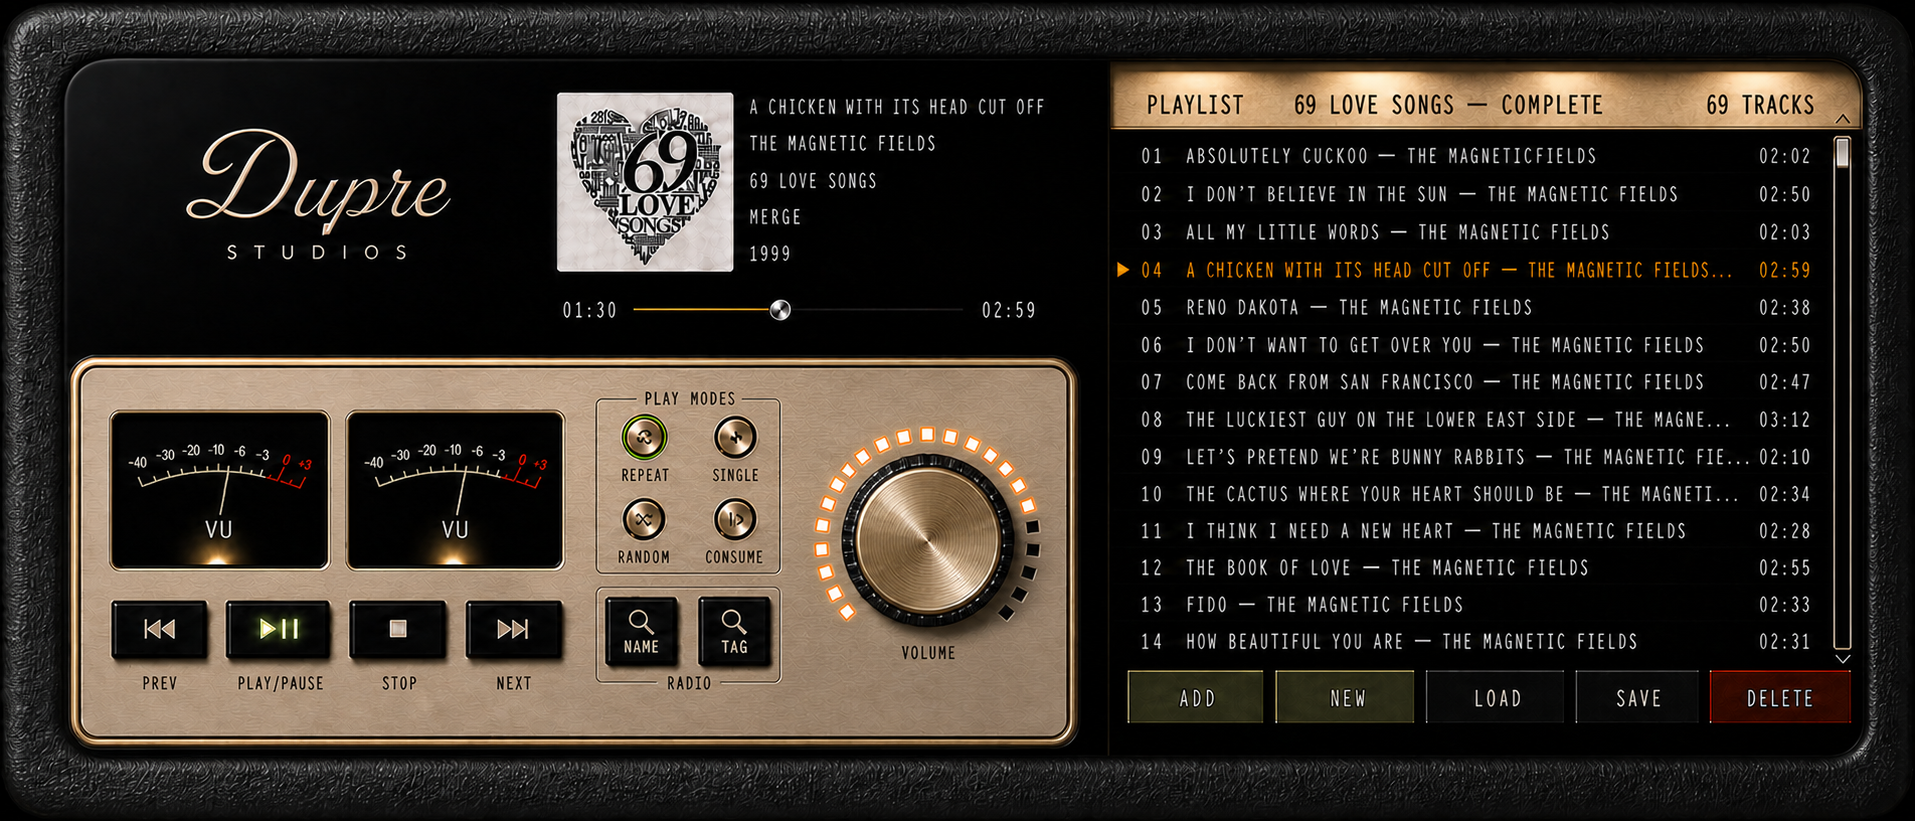
Task: Select track 02 I Don't Believe in the Sun
Action: tap(1476, 194)
